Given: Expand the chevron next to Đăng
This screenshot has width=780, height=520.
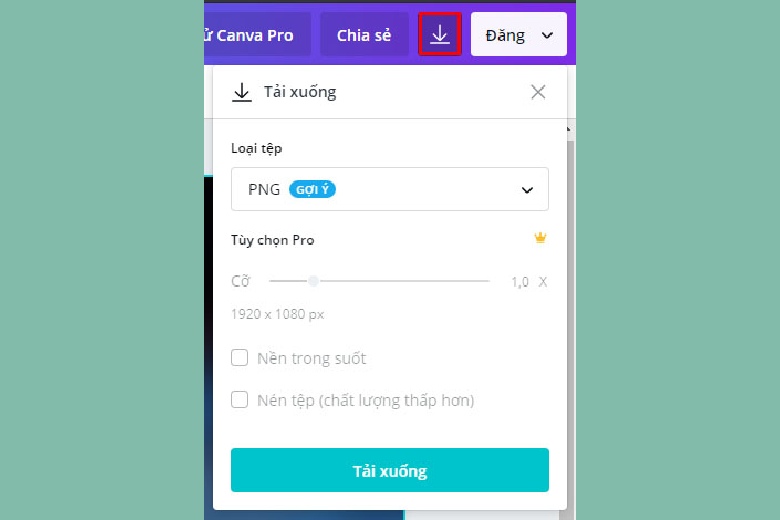Looking at the screenshot, I should (547, 35).
